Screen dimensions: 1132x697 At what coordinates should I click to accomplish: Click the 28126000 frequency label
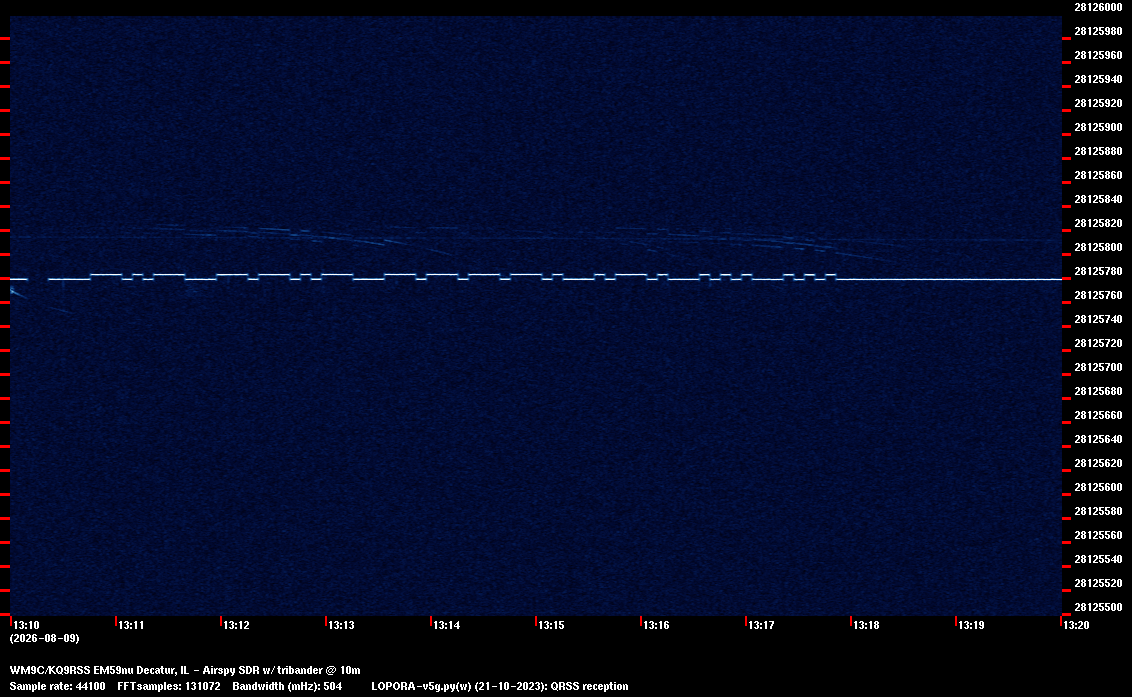(x=1098, y=7)
